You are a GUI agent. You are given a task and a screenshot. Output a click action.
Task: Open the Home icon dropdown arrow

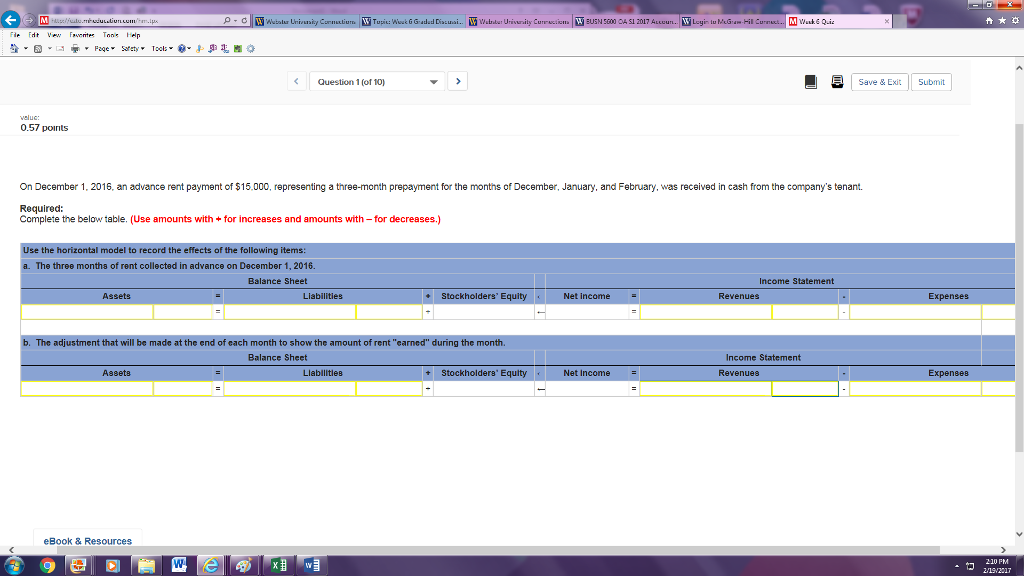click(x=25, y=48)
